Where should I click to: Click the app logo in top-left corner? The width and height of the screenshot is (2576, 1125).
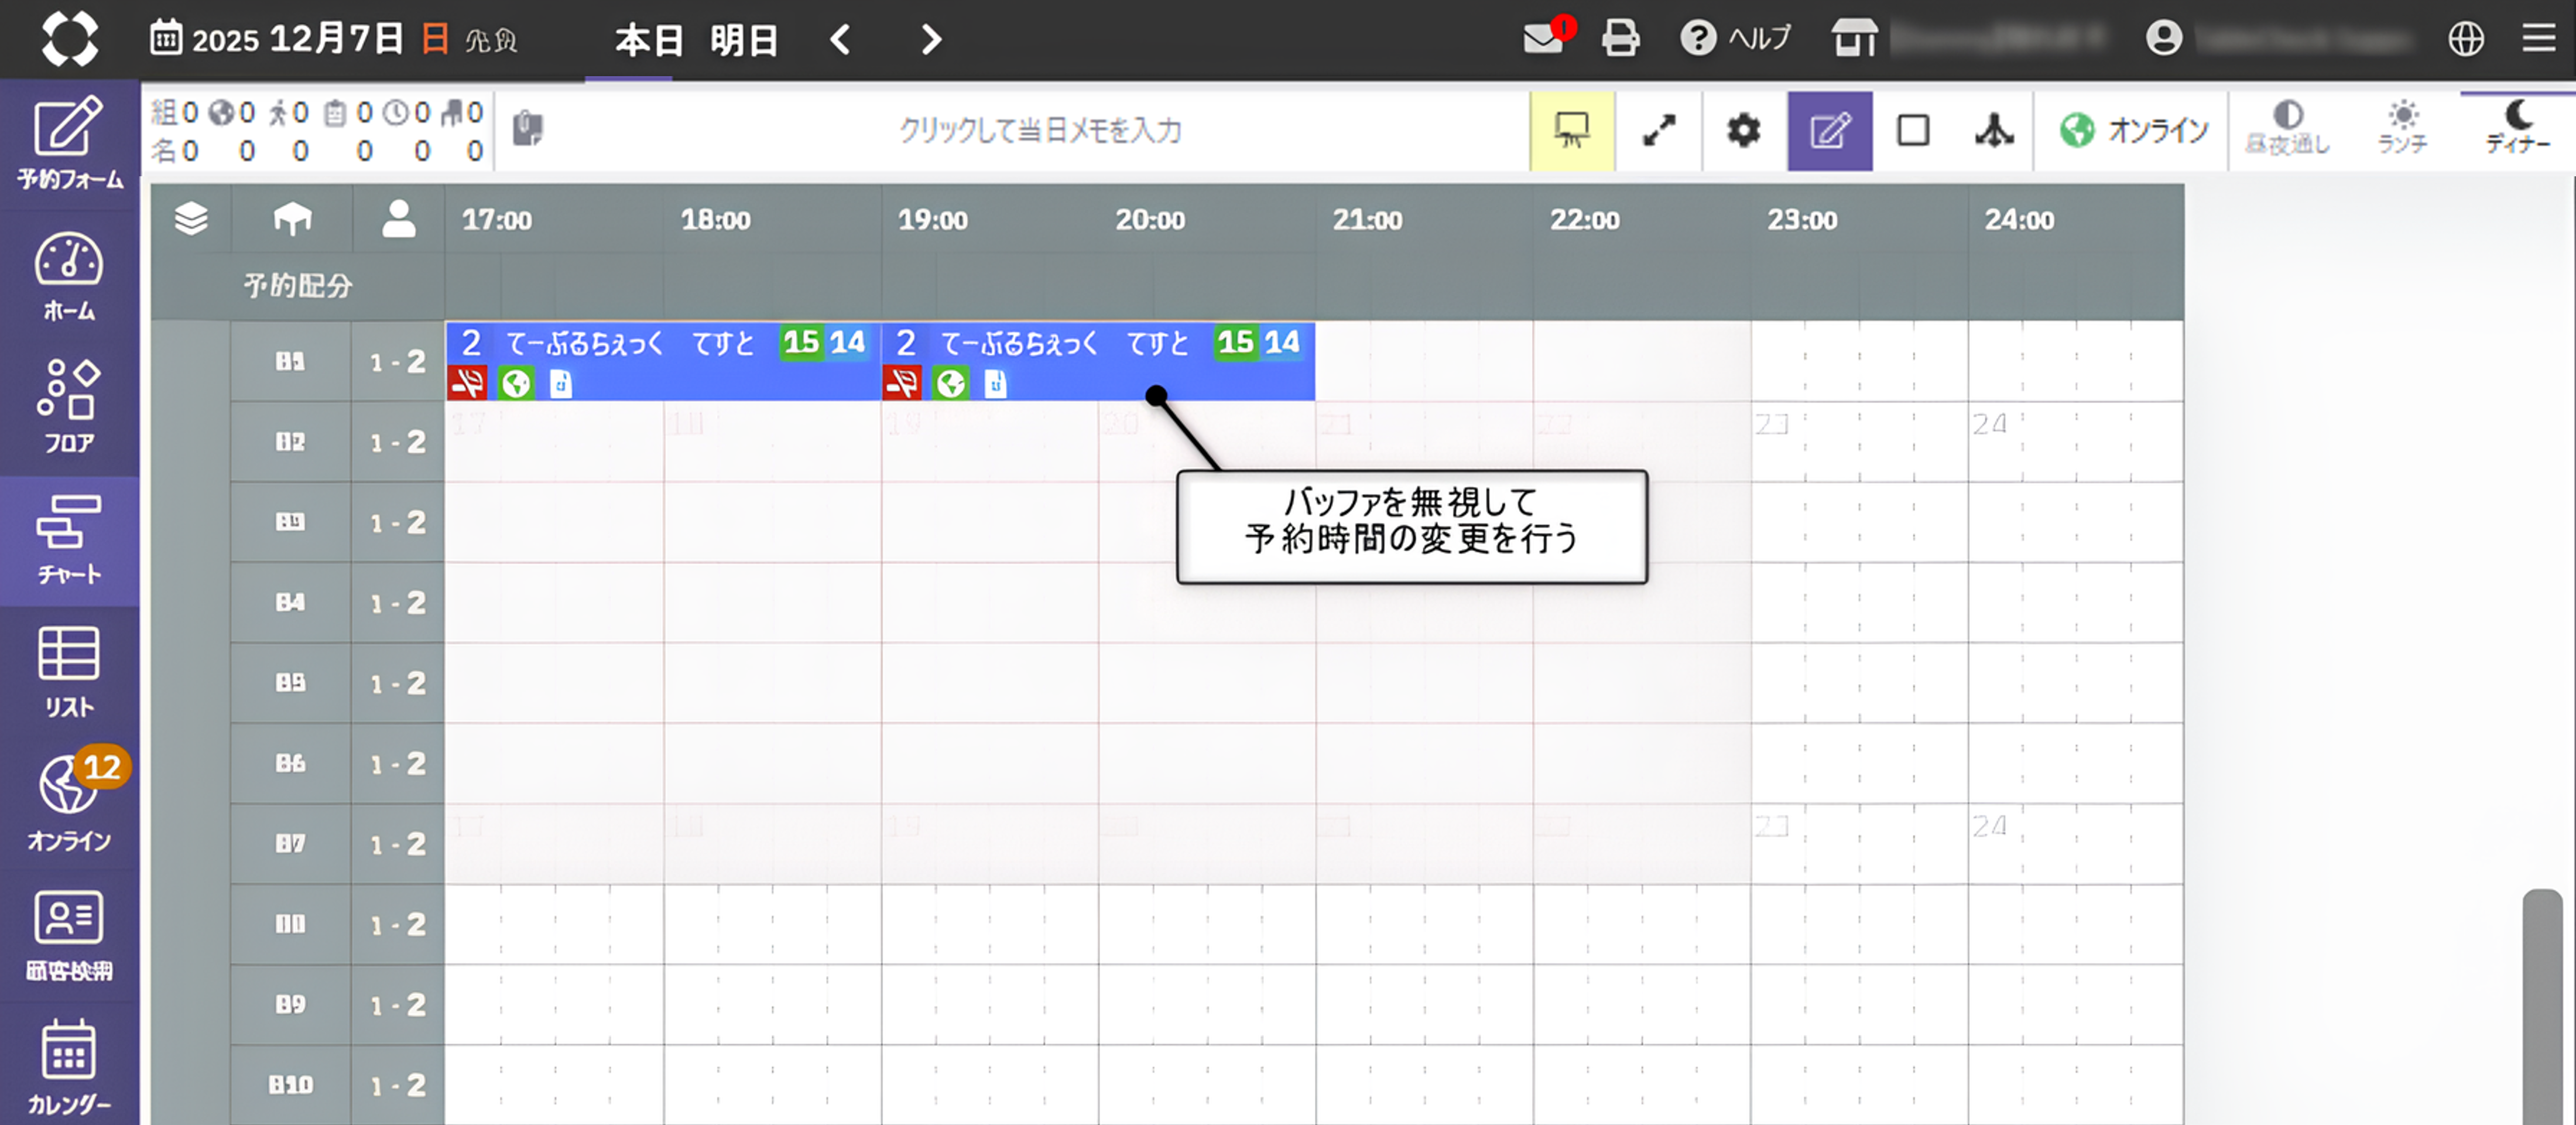tap(69, 39)
